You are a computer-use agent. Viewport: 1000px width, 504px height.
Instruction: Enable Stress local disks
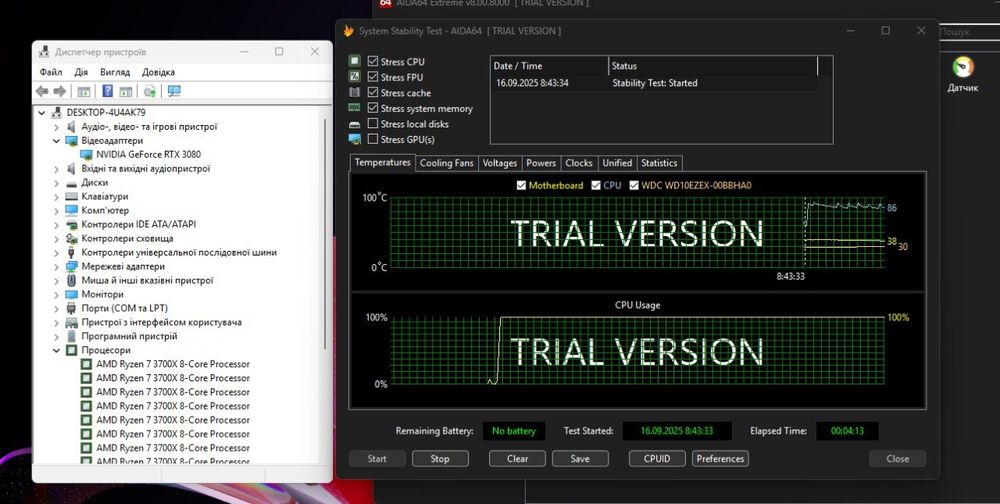(373, 124)
